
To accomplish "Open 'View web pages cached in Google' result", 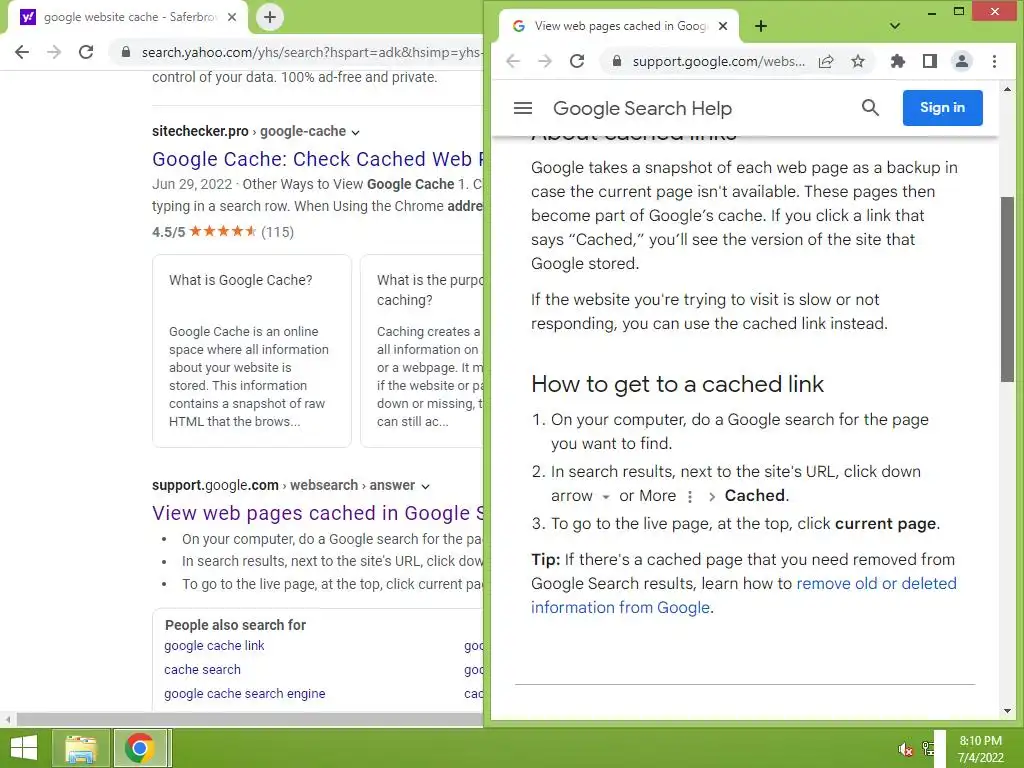I will [x=317, y=513].
